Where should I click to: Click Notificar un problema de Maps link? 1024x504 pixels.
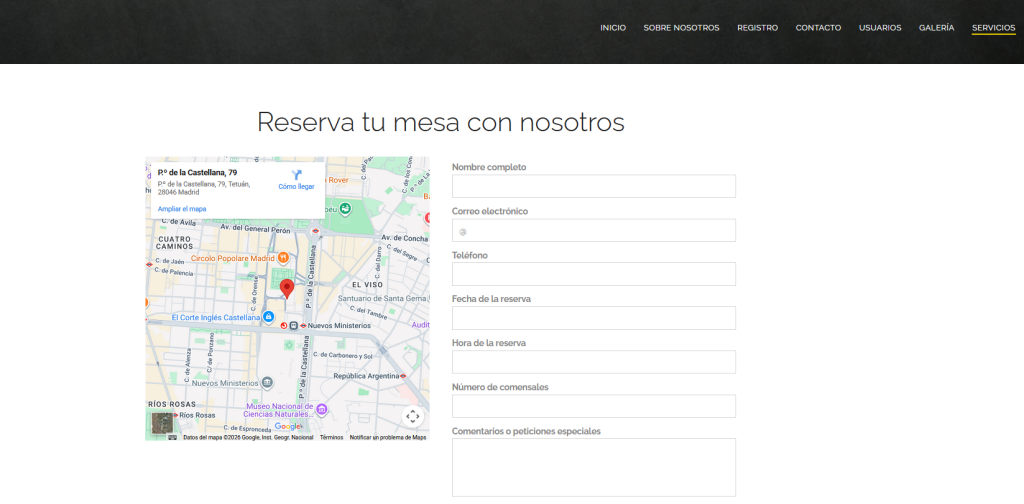tap(388, 437)
